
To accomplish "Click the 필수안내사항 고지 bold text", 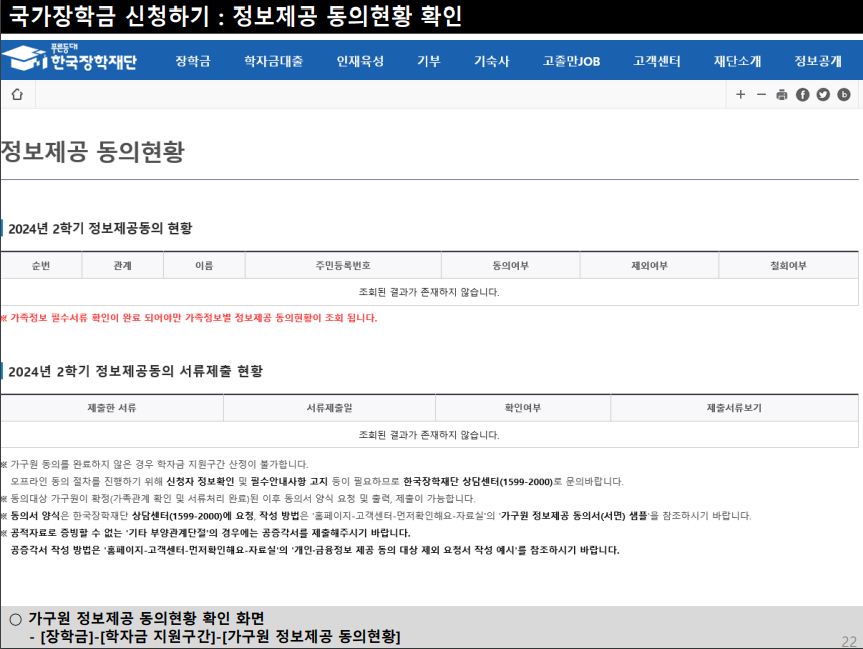I will 289,481.
